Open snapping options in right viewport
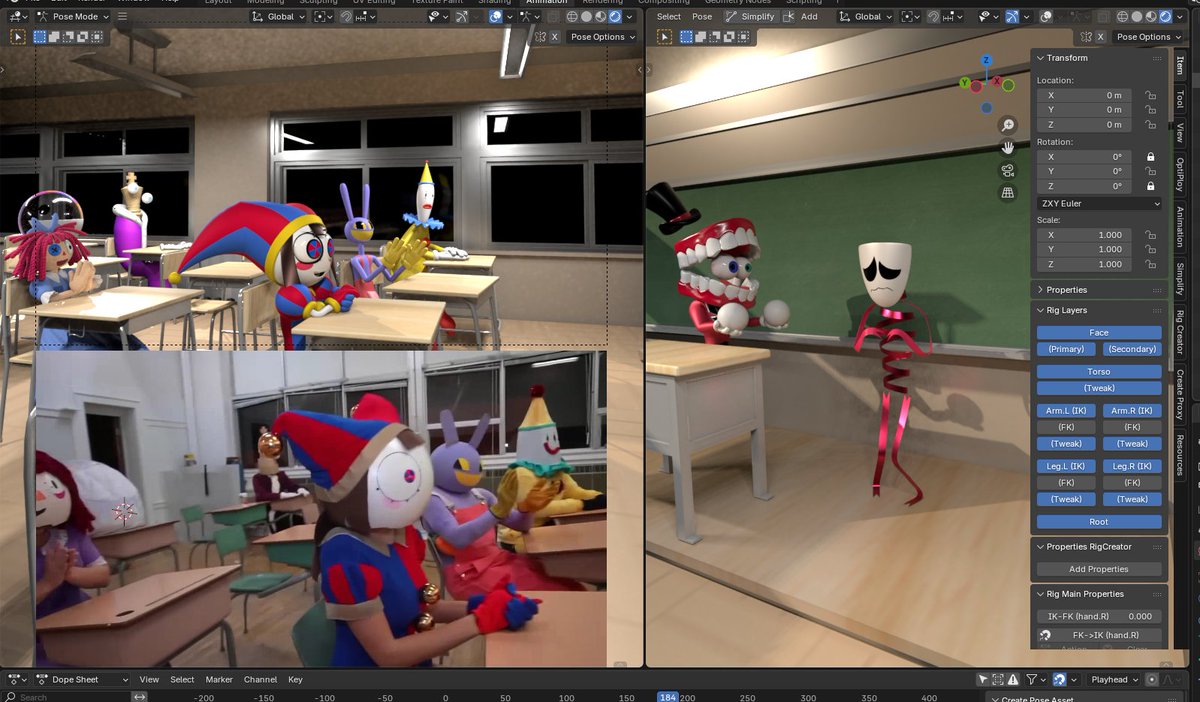 pos(951,16)
